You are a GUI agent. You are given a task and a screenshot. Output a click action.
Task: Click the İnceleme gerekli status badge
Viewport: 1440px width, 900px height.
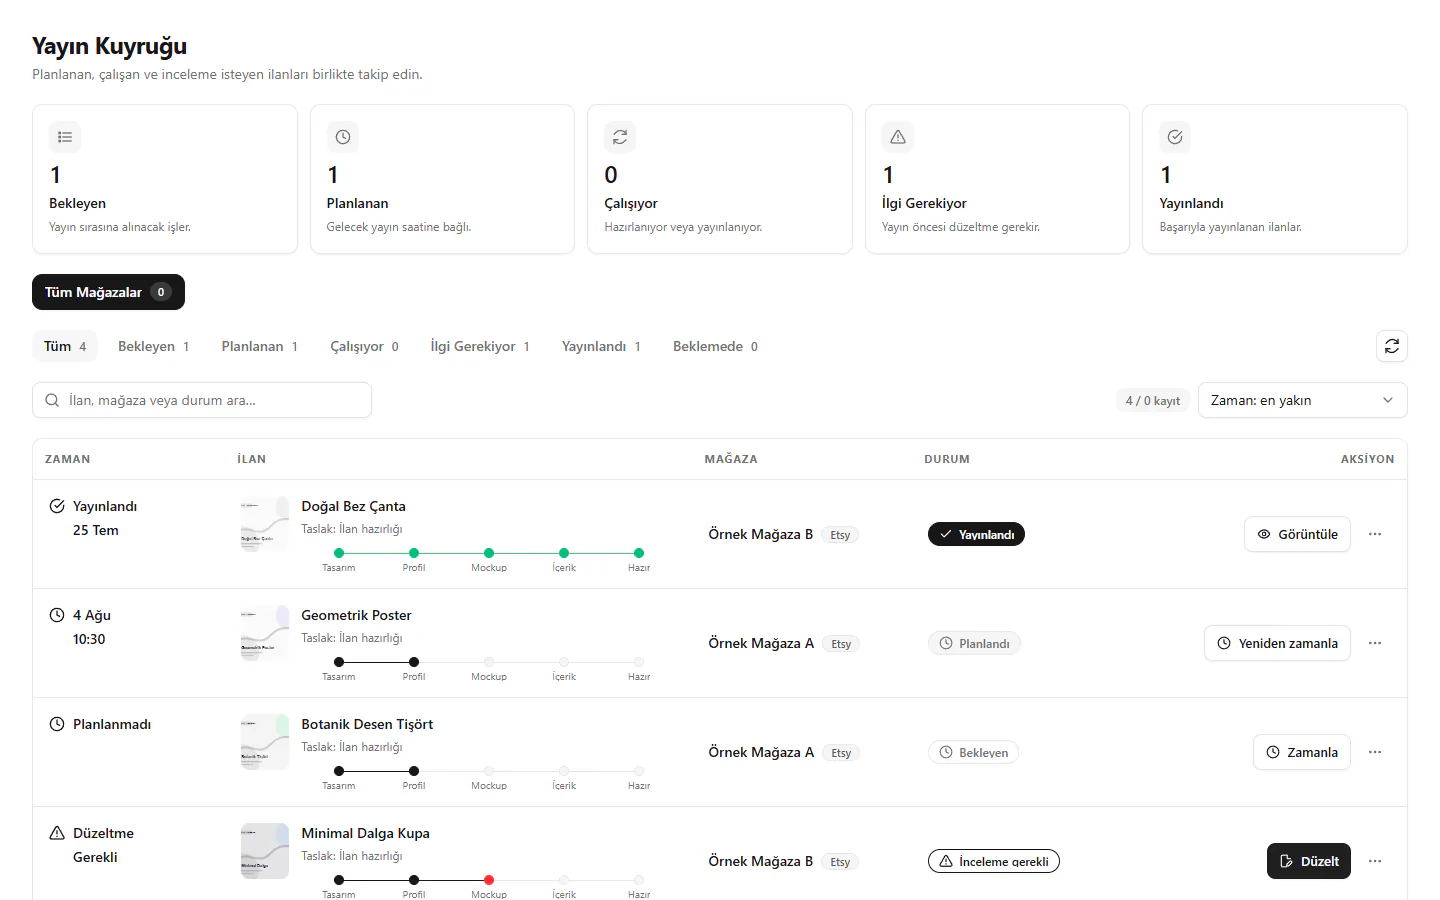tap(994, 861)
